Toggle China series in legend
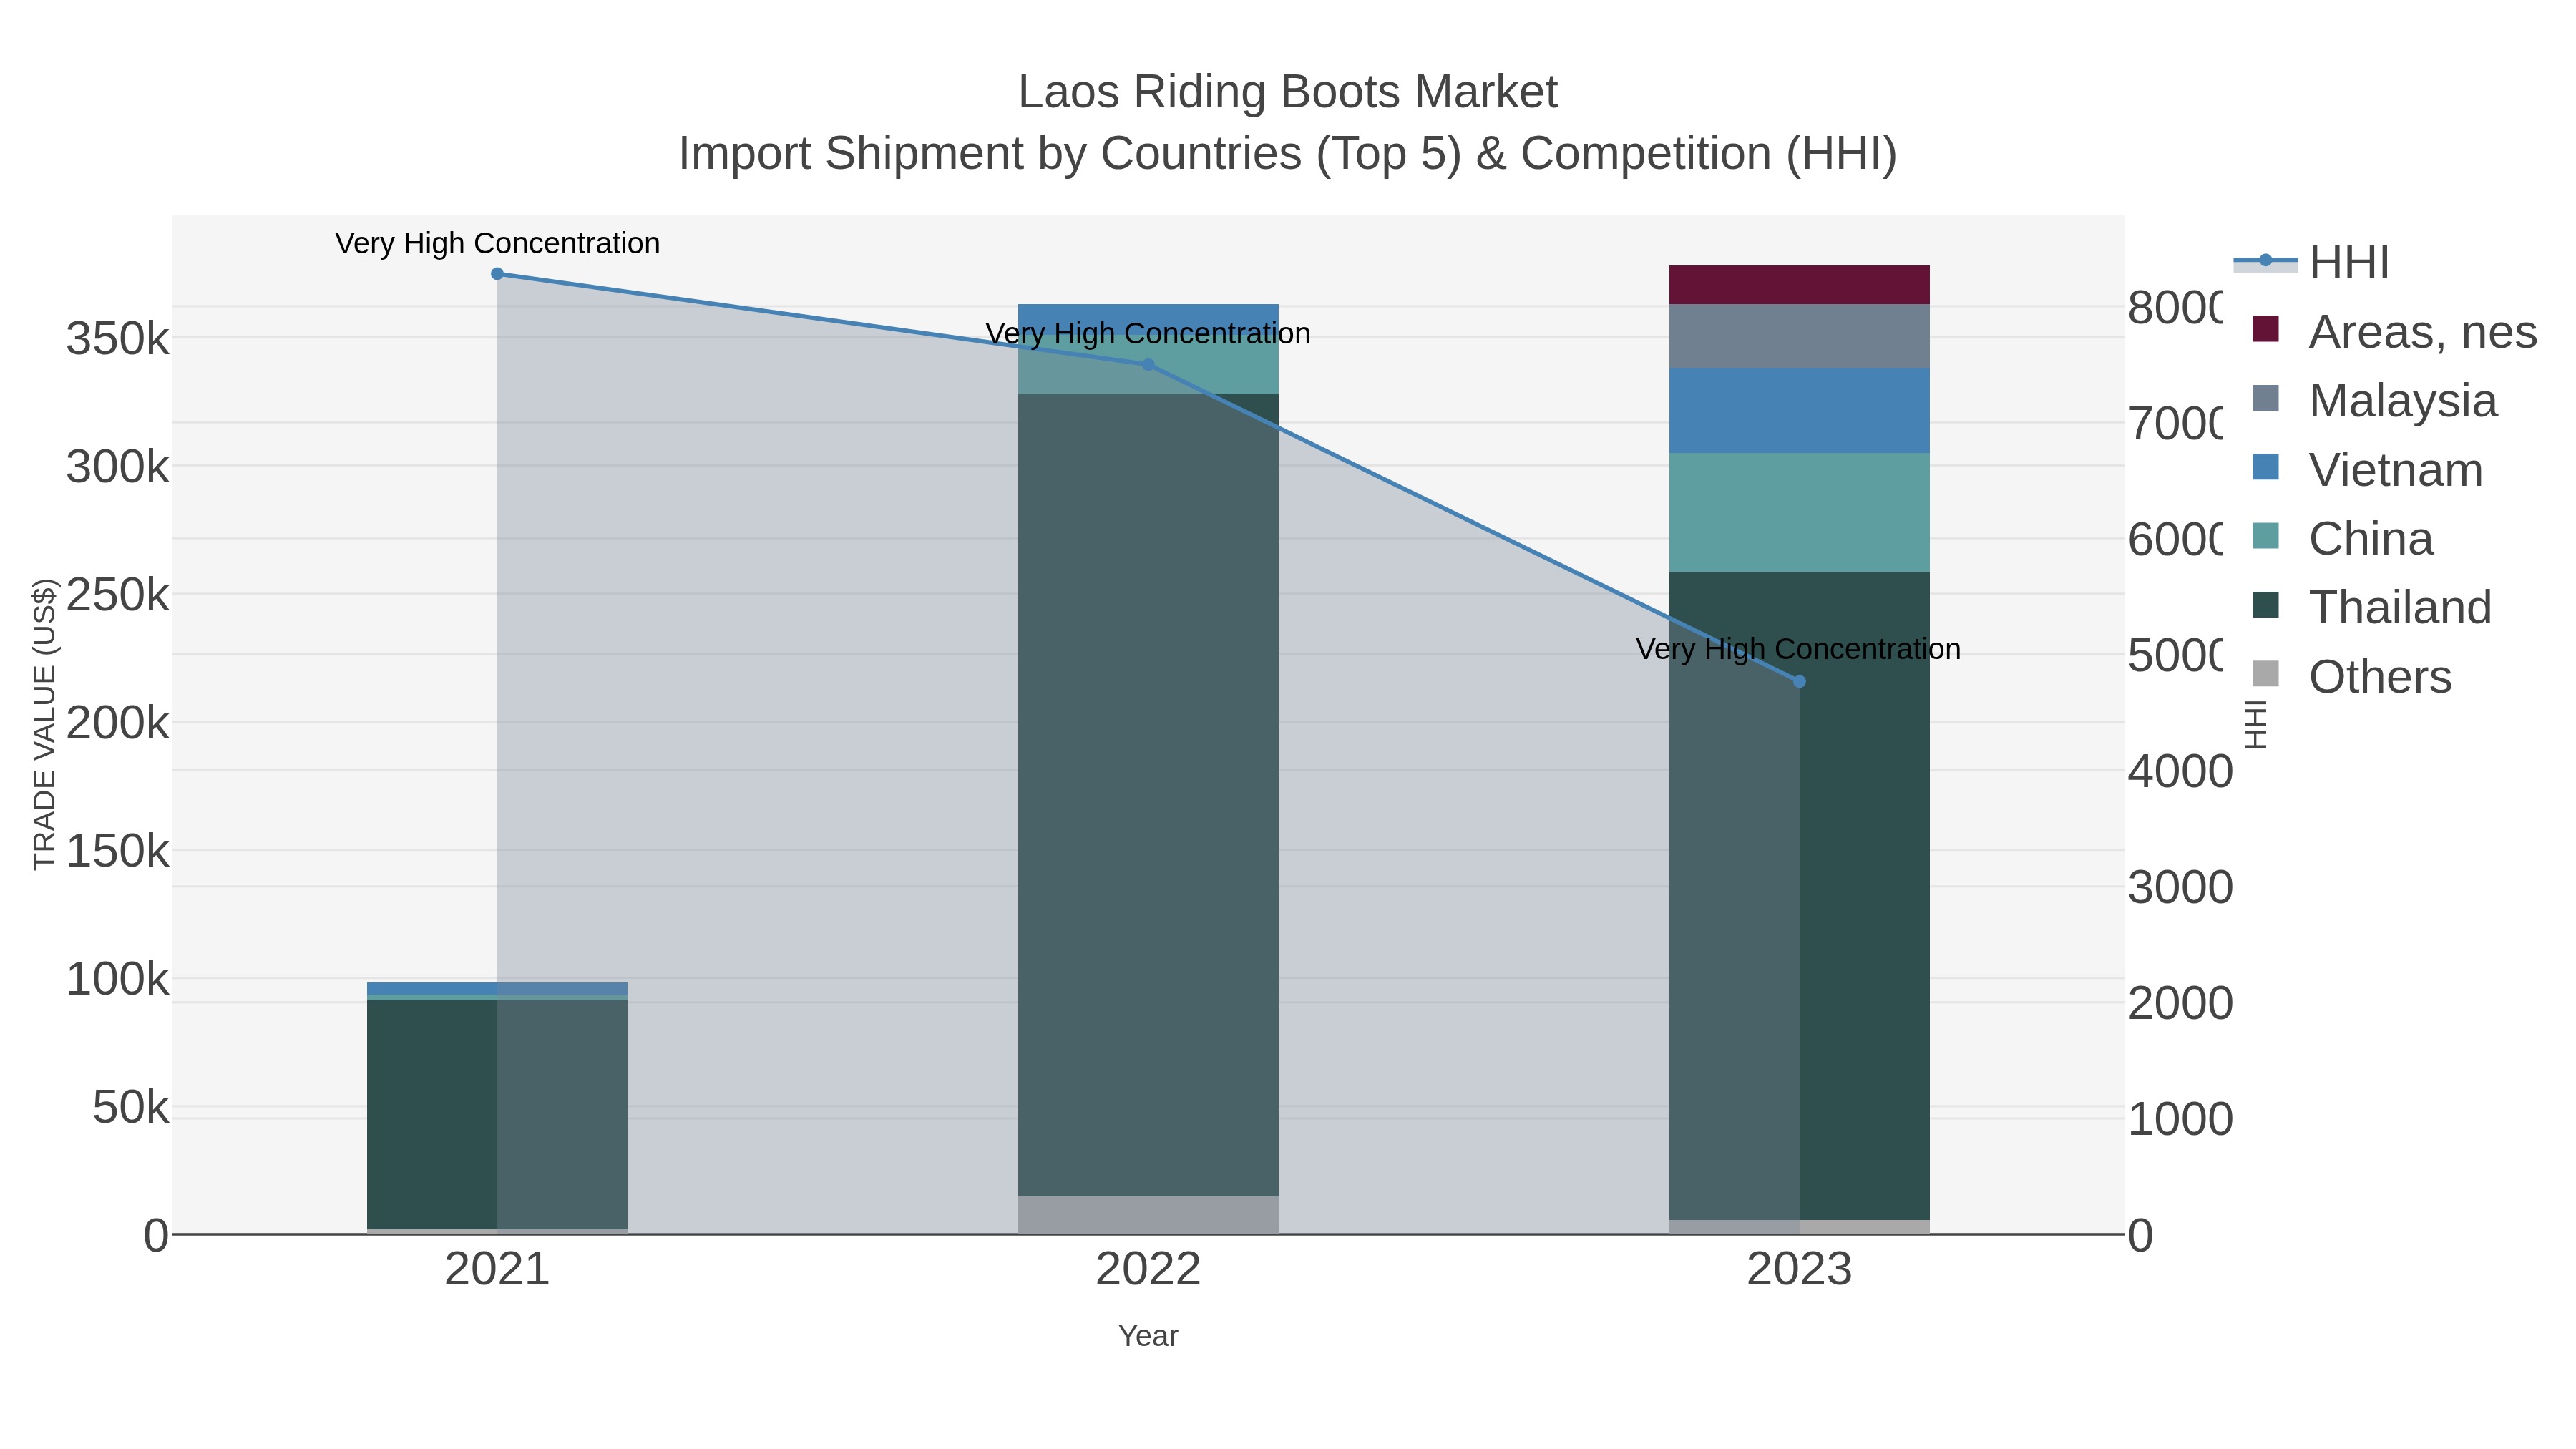Image resolution: width=2576 pixels, height=1449 pixels. click(x=2342, y=538)
